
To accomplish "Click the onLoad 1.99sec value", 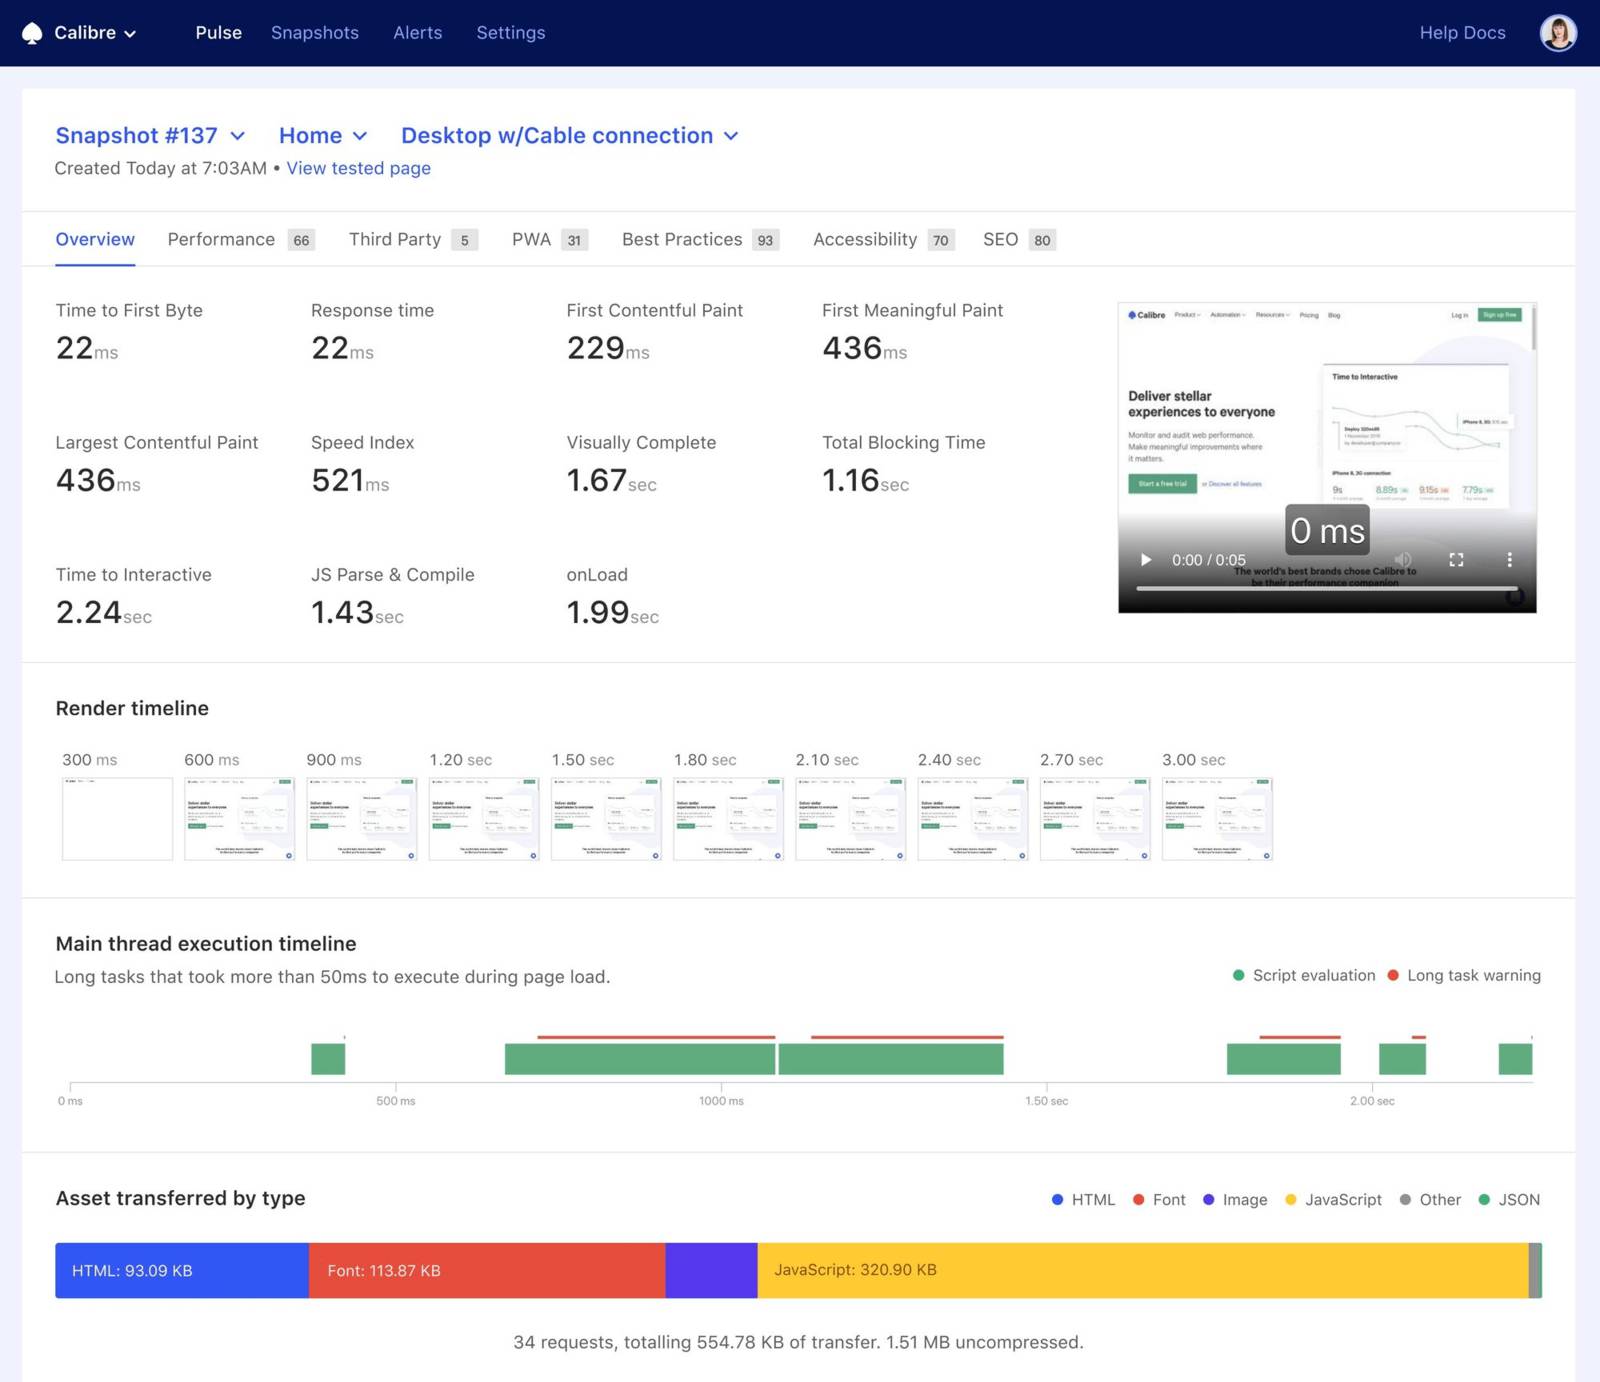I will point(612,612).
